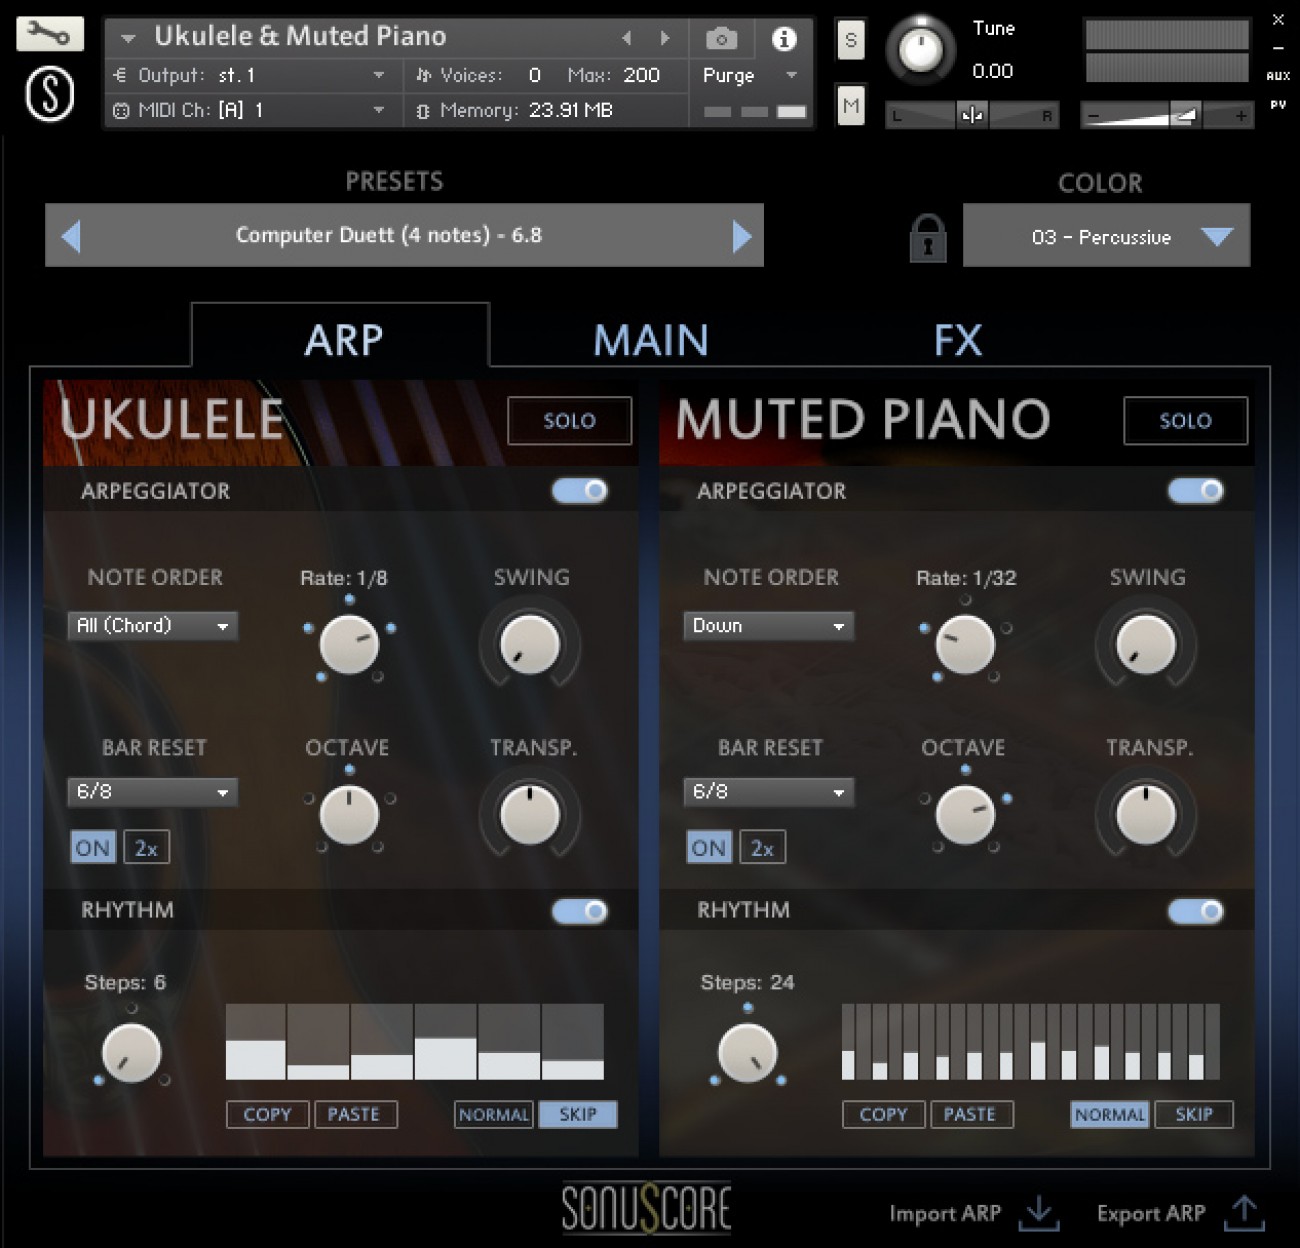The image size is (1300, 1248).
Task: Disable the Muted Piano rhythm switch
Action: click(x=1196, y=911)
